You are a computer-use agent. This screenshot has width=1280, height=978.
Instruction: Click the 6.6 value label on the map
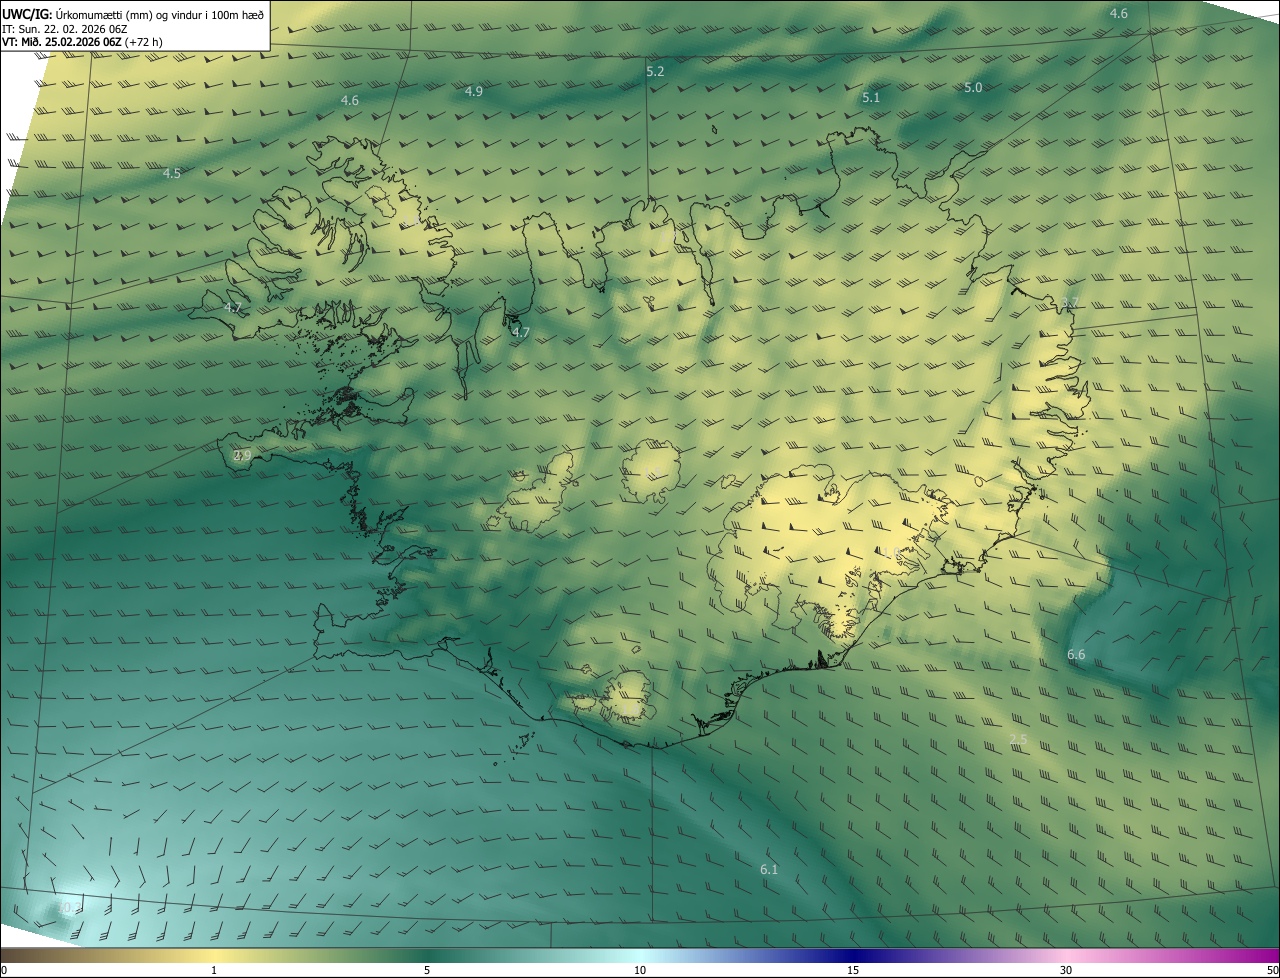click(1076, 655)
